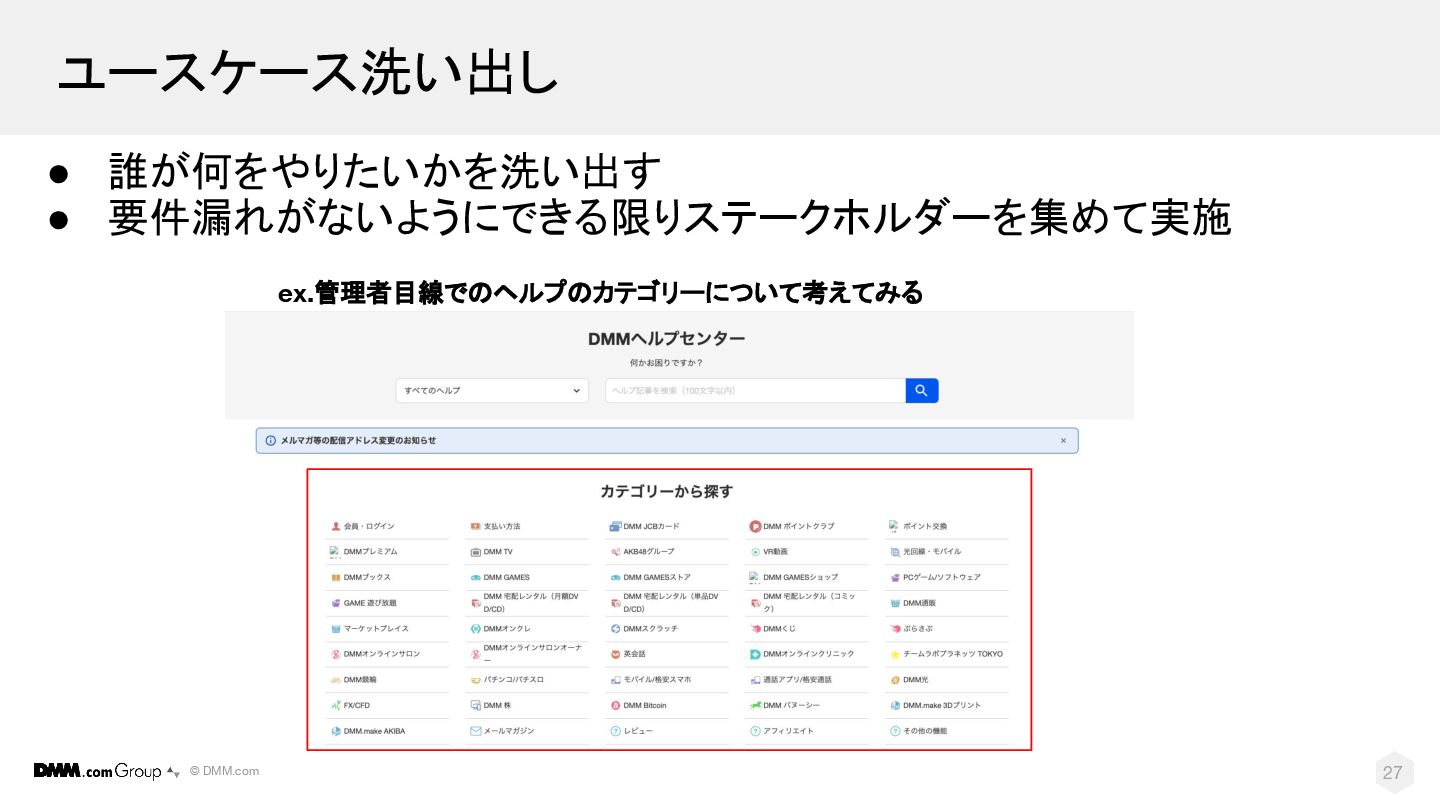
Task: Click the DMM GAMESストア controller icon
Action: tap(616, 577)
